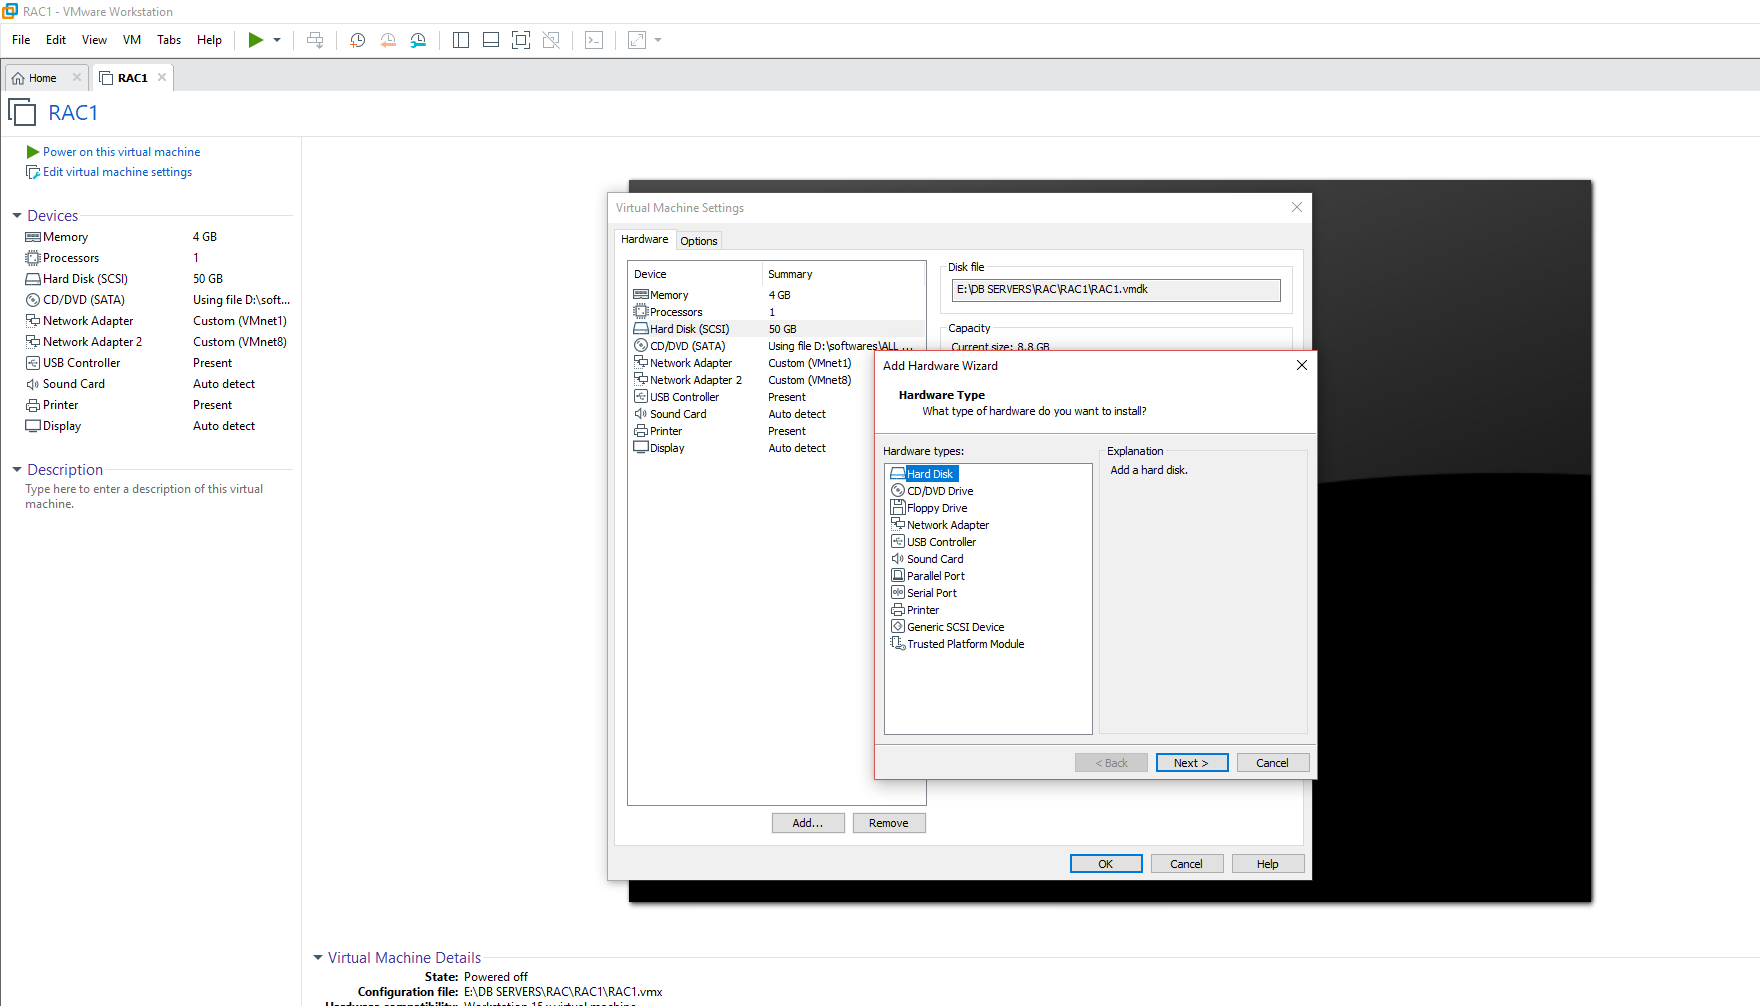Select Parallel Port in hardware types list
1760x1006 pixels.
pyautogui.click(x=936, y=576)
